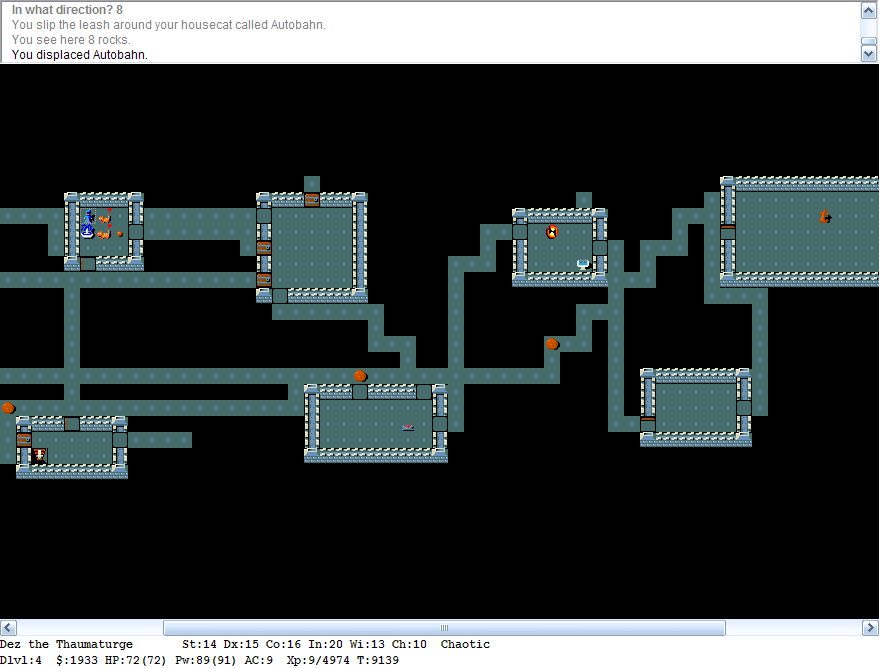Click the doorway on the wizard room's right wall

[x=136, y=232]
